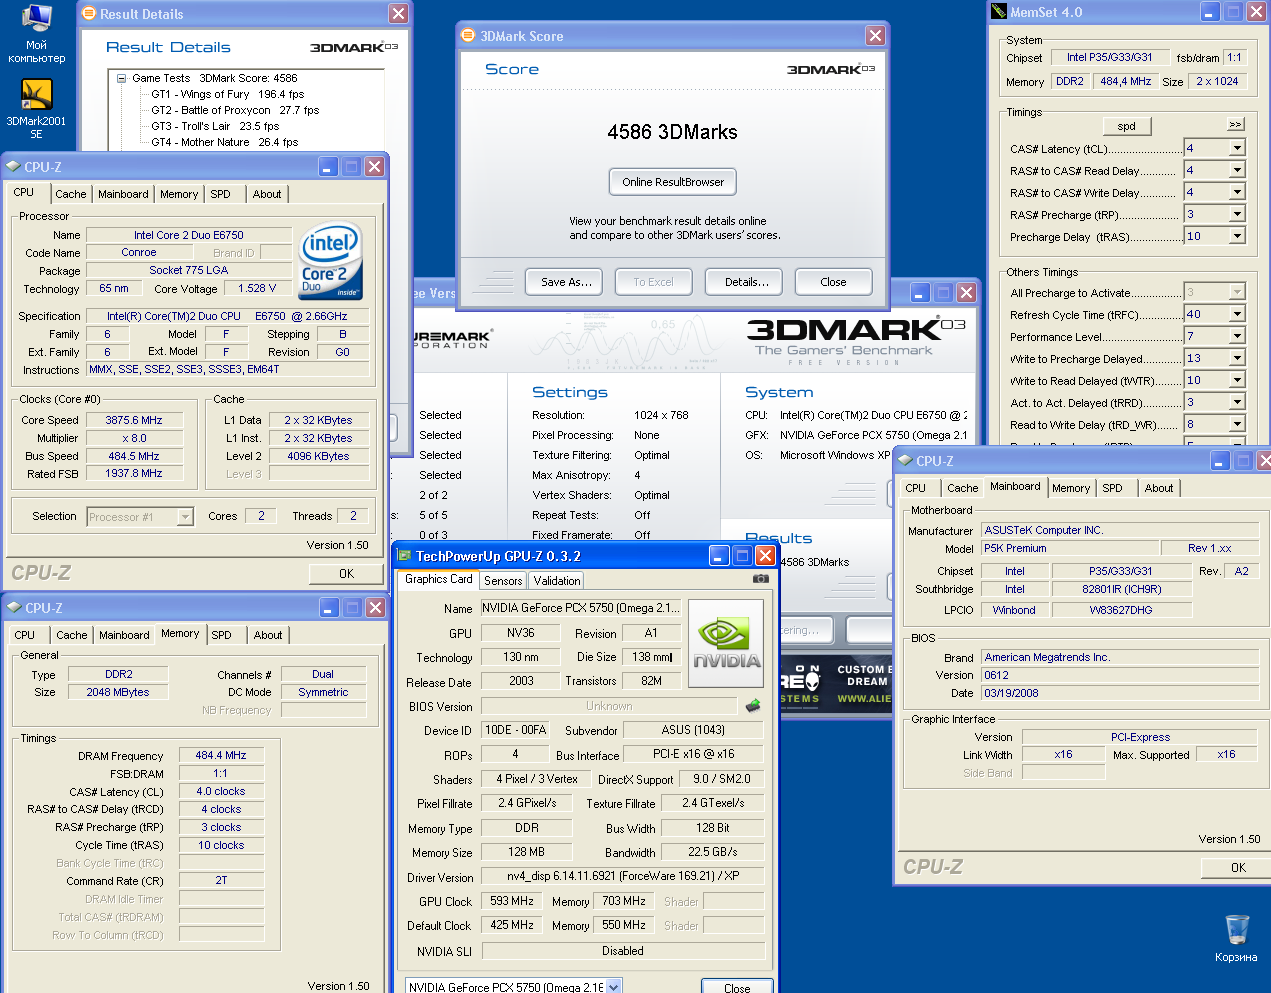The height and width of the screenshot is (993, 1271).
Task: Click the spd button in MemSet
Action: [1127, 126]
